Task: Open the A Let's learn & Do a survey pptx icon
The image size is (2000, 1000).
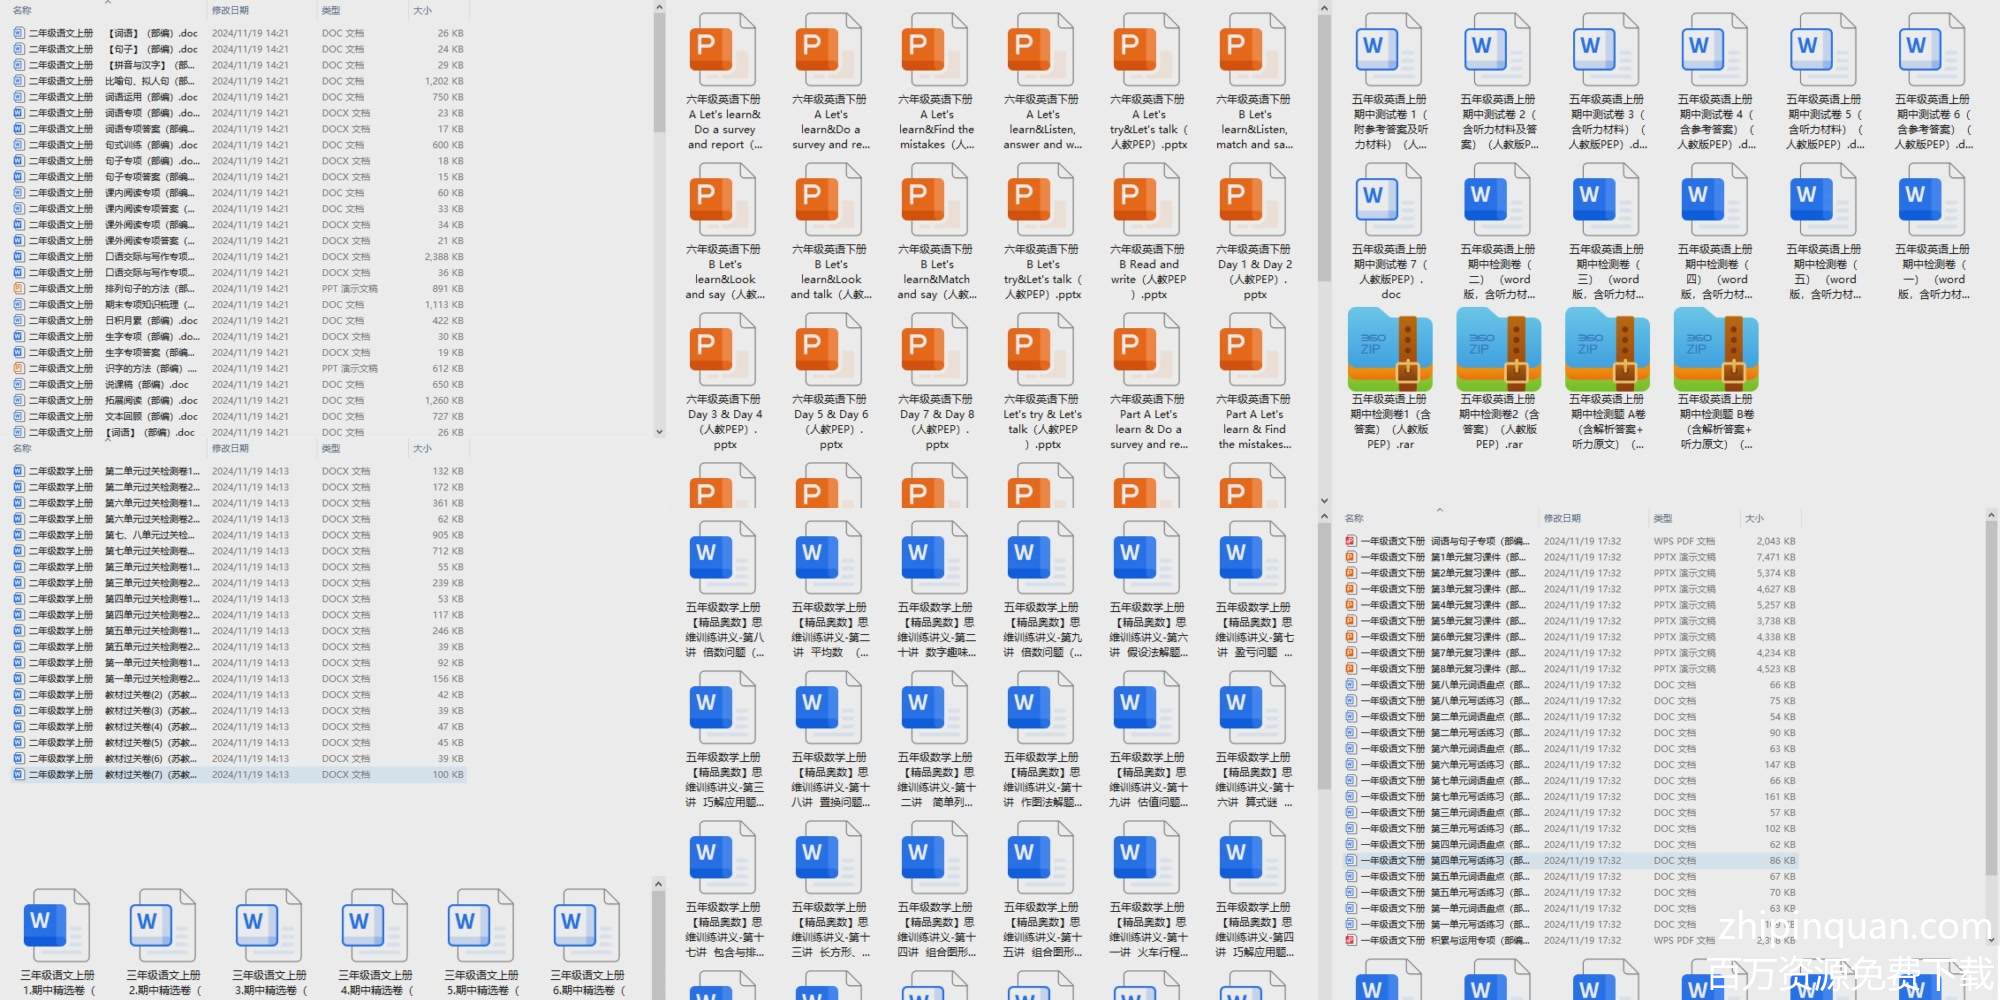Action: [x=724, y=50]
